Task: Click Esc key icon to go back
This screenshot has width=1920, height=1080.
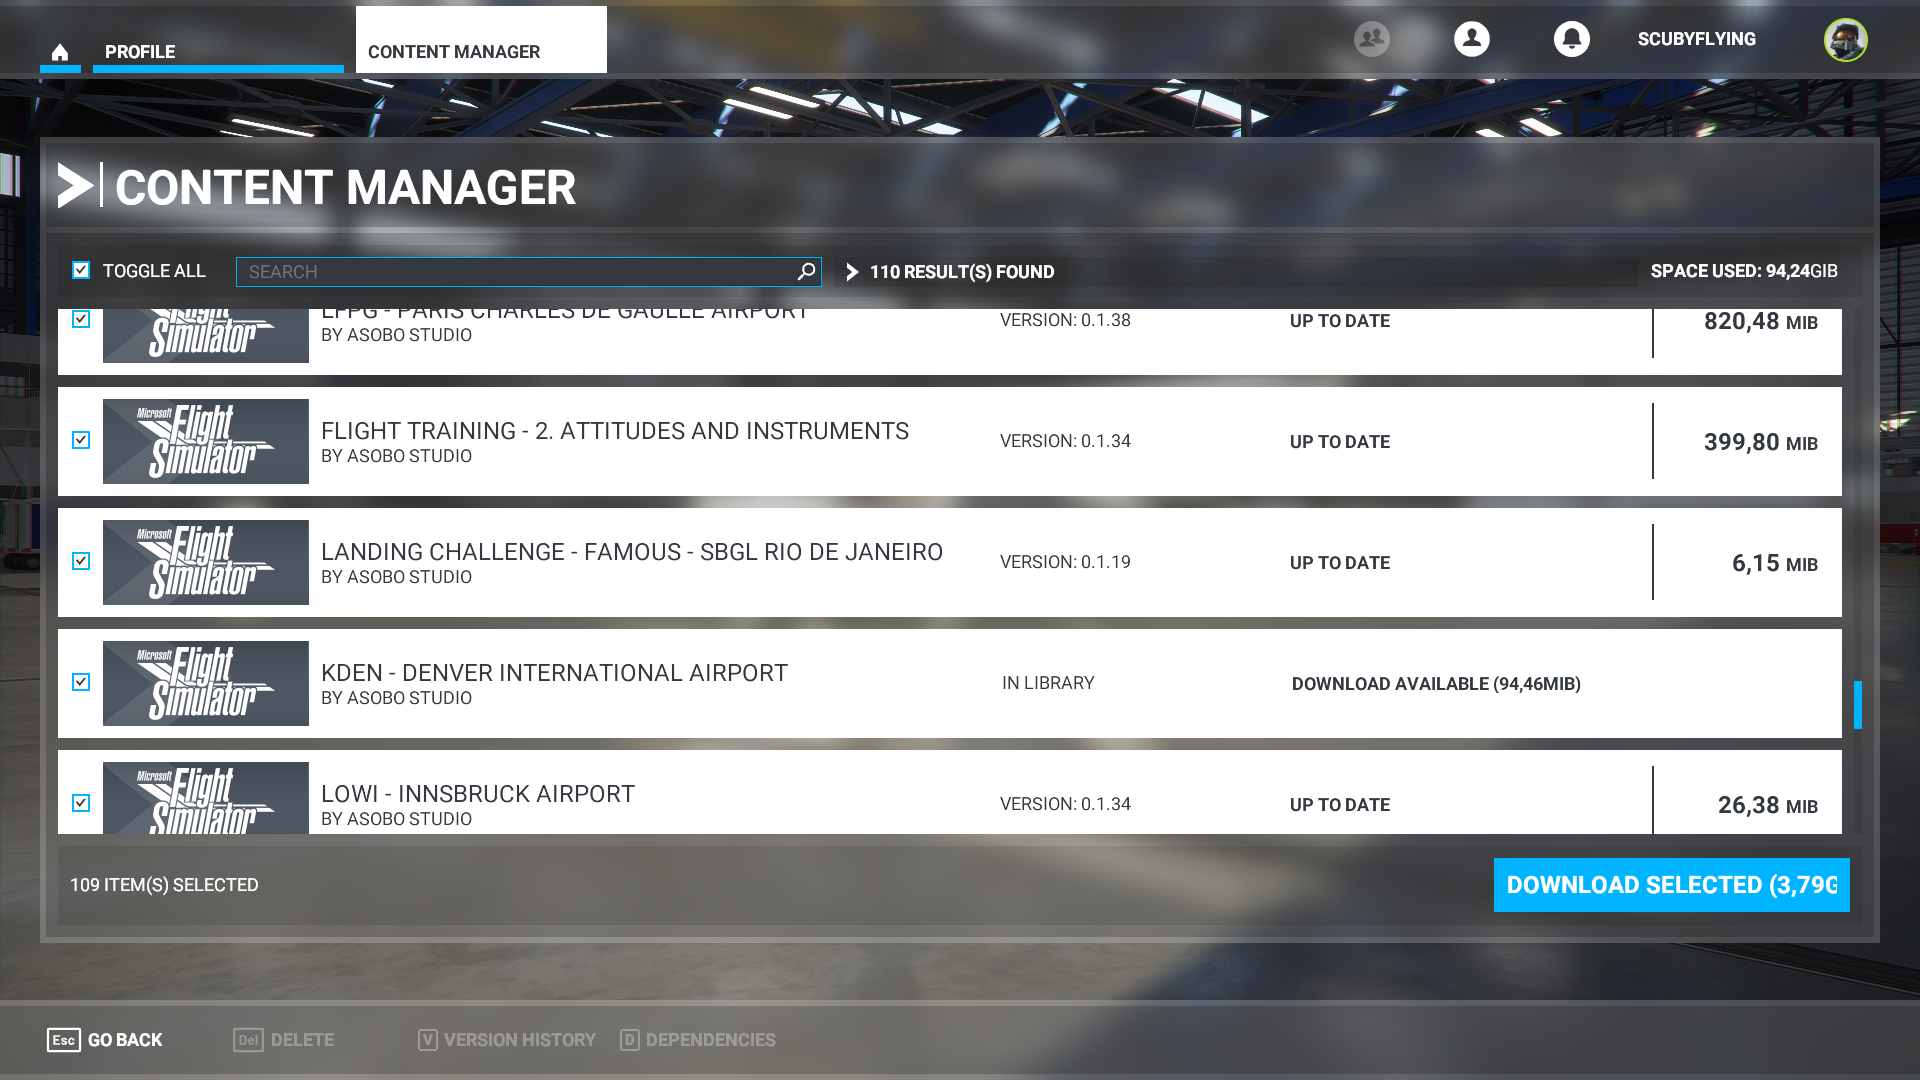Action: [x=64, y=1040]
